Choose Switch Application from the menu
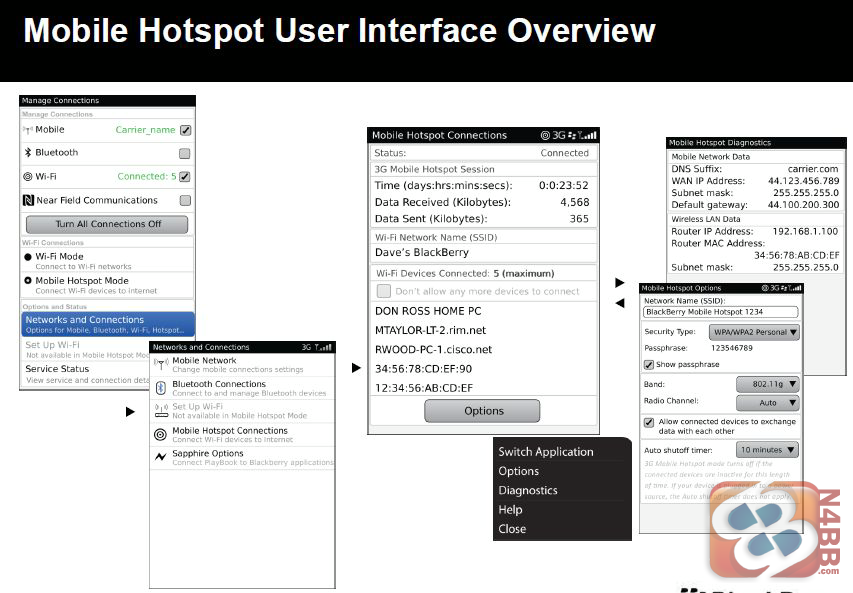Image resolution: width=853 pixels, height=593 pixels. [x=546, y=452]
